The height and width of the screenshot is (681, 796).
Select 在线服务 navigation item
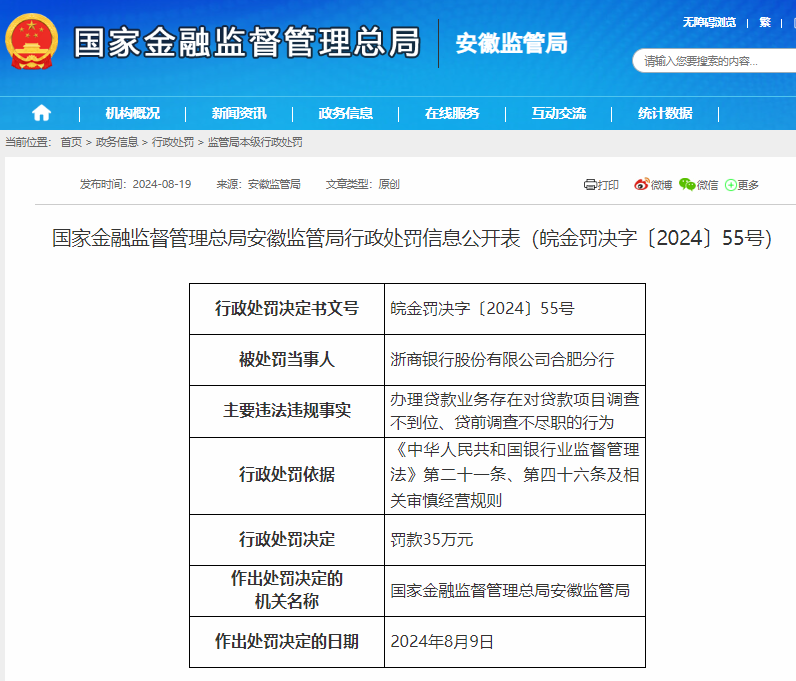(452, 113)
